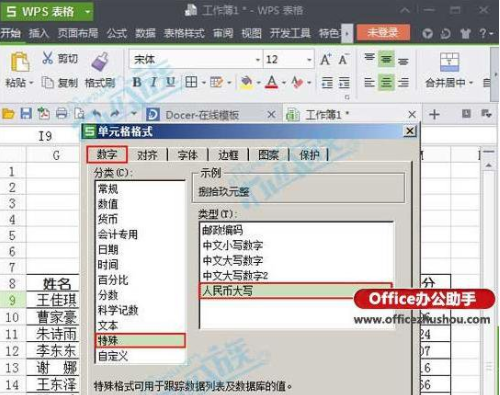
Task: Click the Copy icon
Action: coord(47,82)
